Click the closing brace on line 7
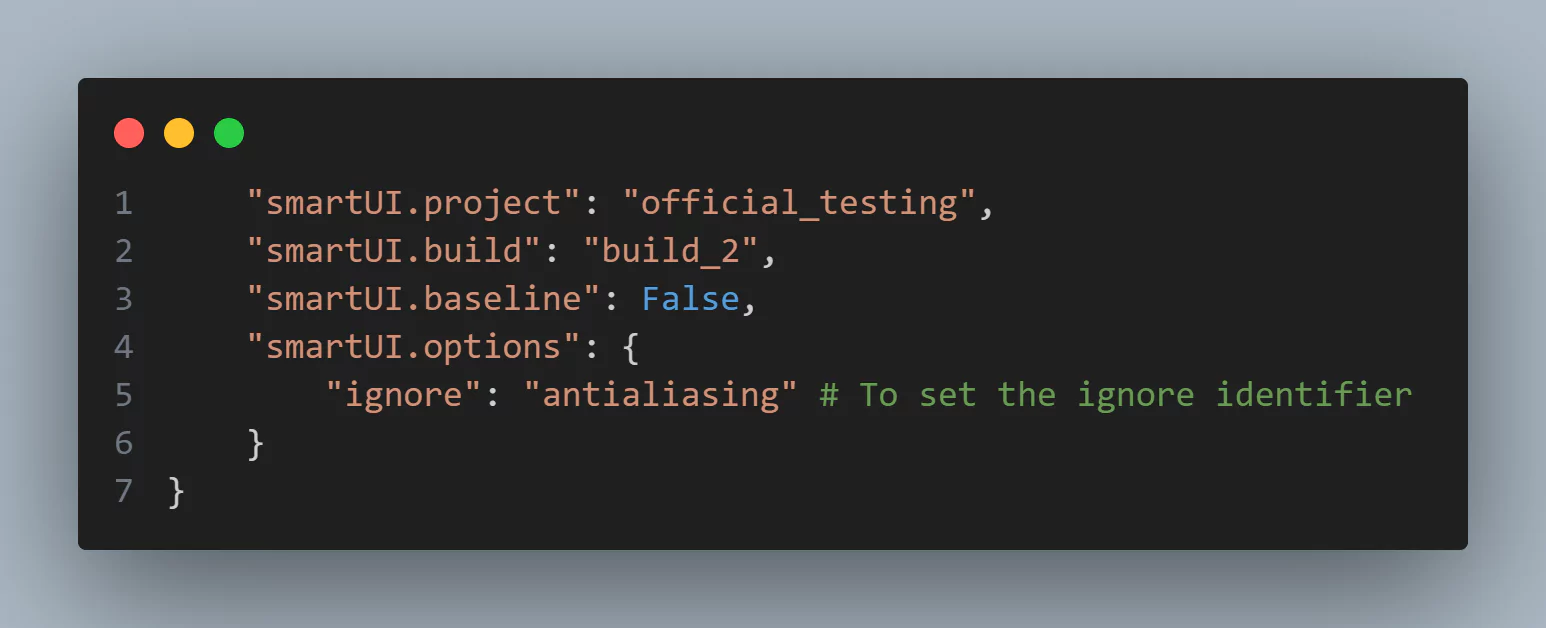The height and width of the screenshot is (628, 1546). (177, 491)
